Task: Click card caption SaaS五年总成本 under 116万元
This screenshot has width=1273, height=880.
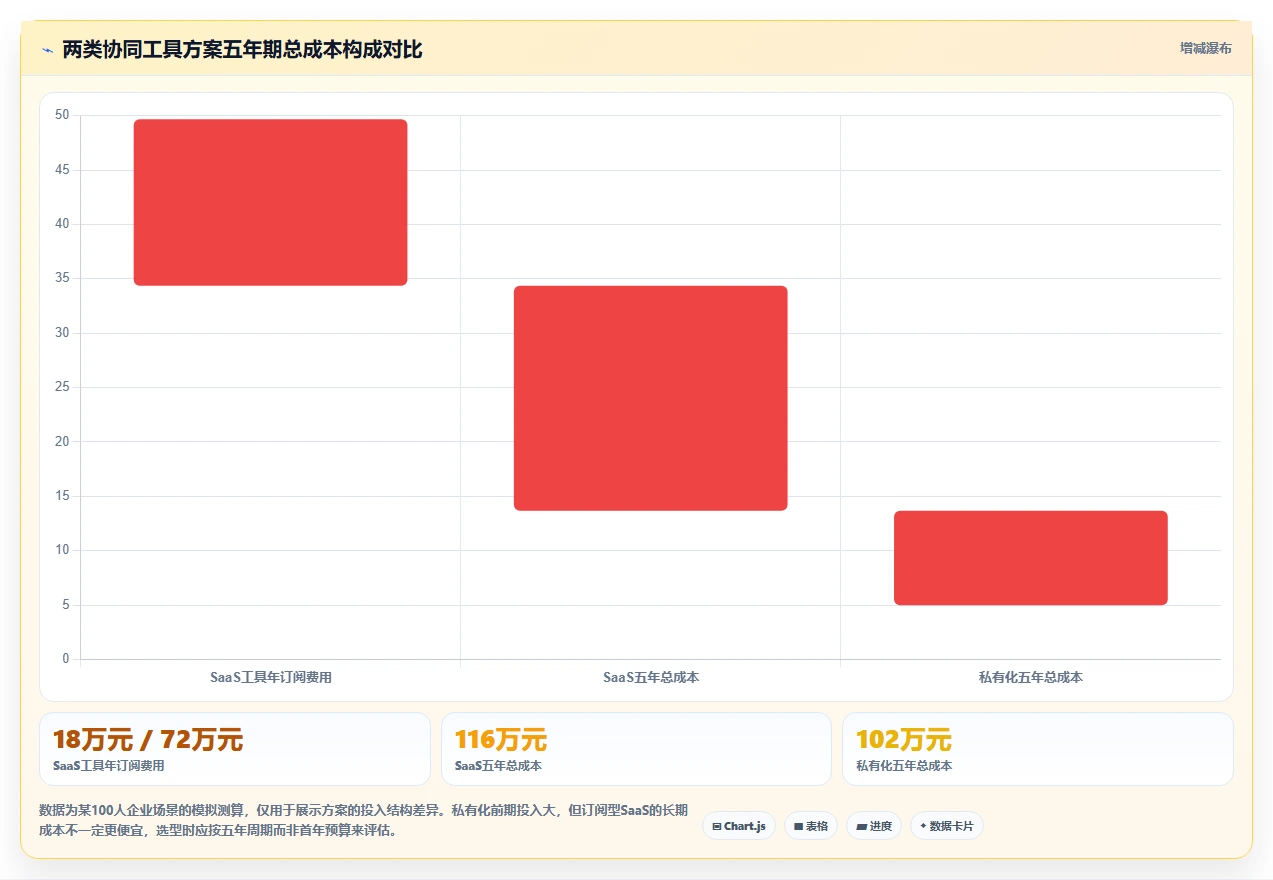Action: coord(498,766)
